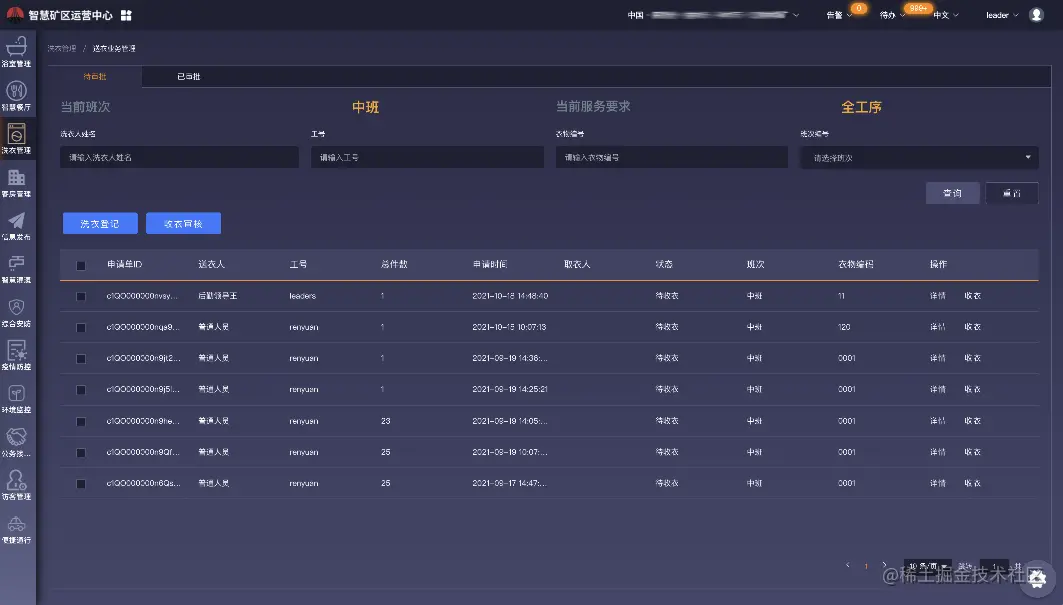Check the row dated 2021-09-17 14:47
The width and height of the screenshot is (1063, 605).
click(81, 484)
